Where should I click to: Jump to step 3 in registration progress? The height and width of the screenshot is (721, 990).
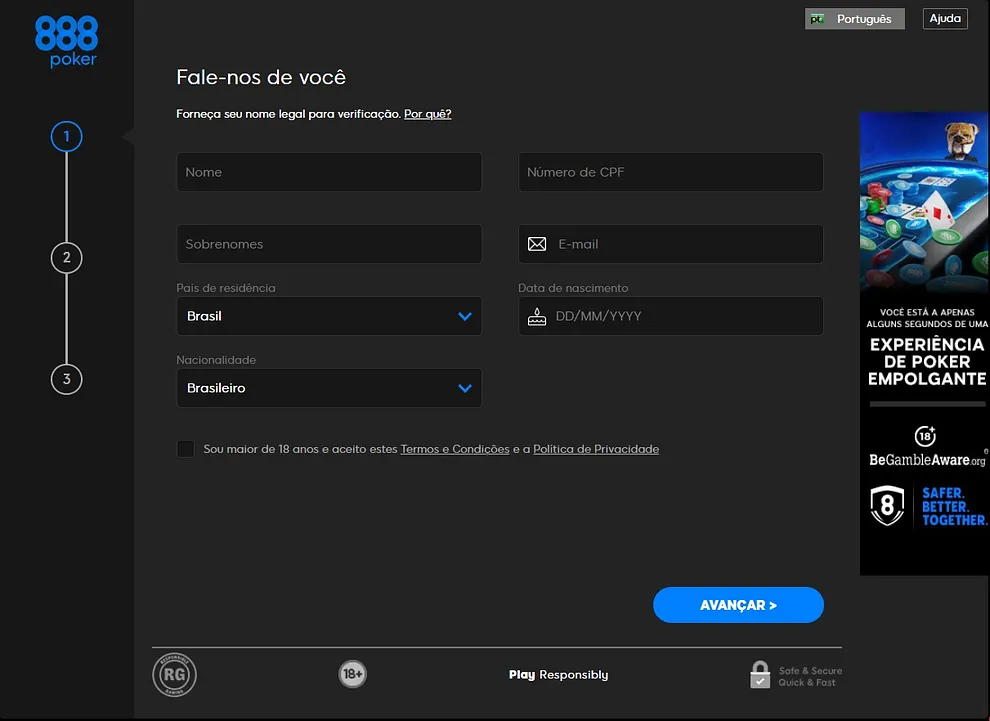[66, 379]
